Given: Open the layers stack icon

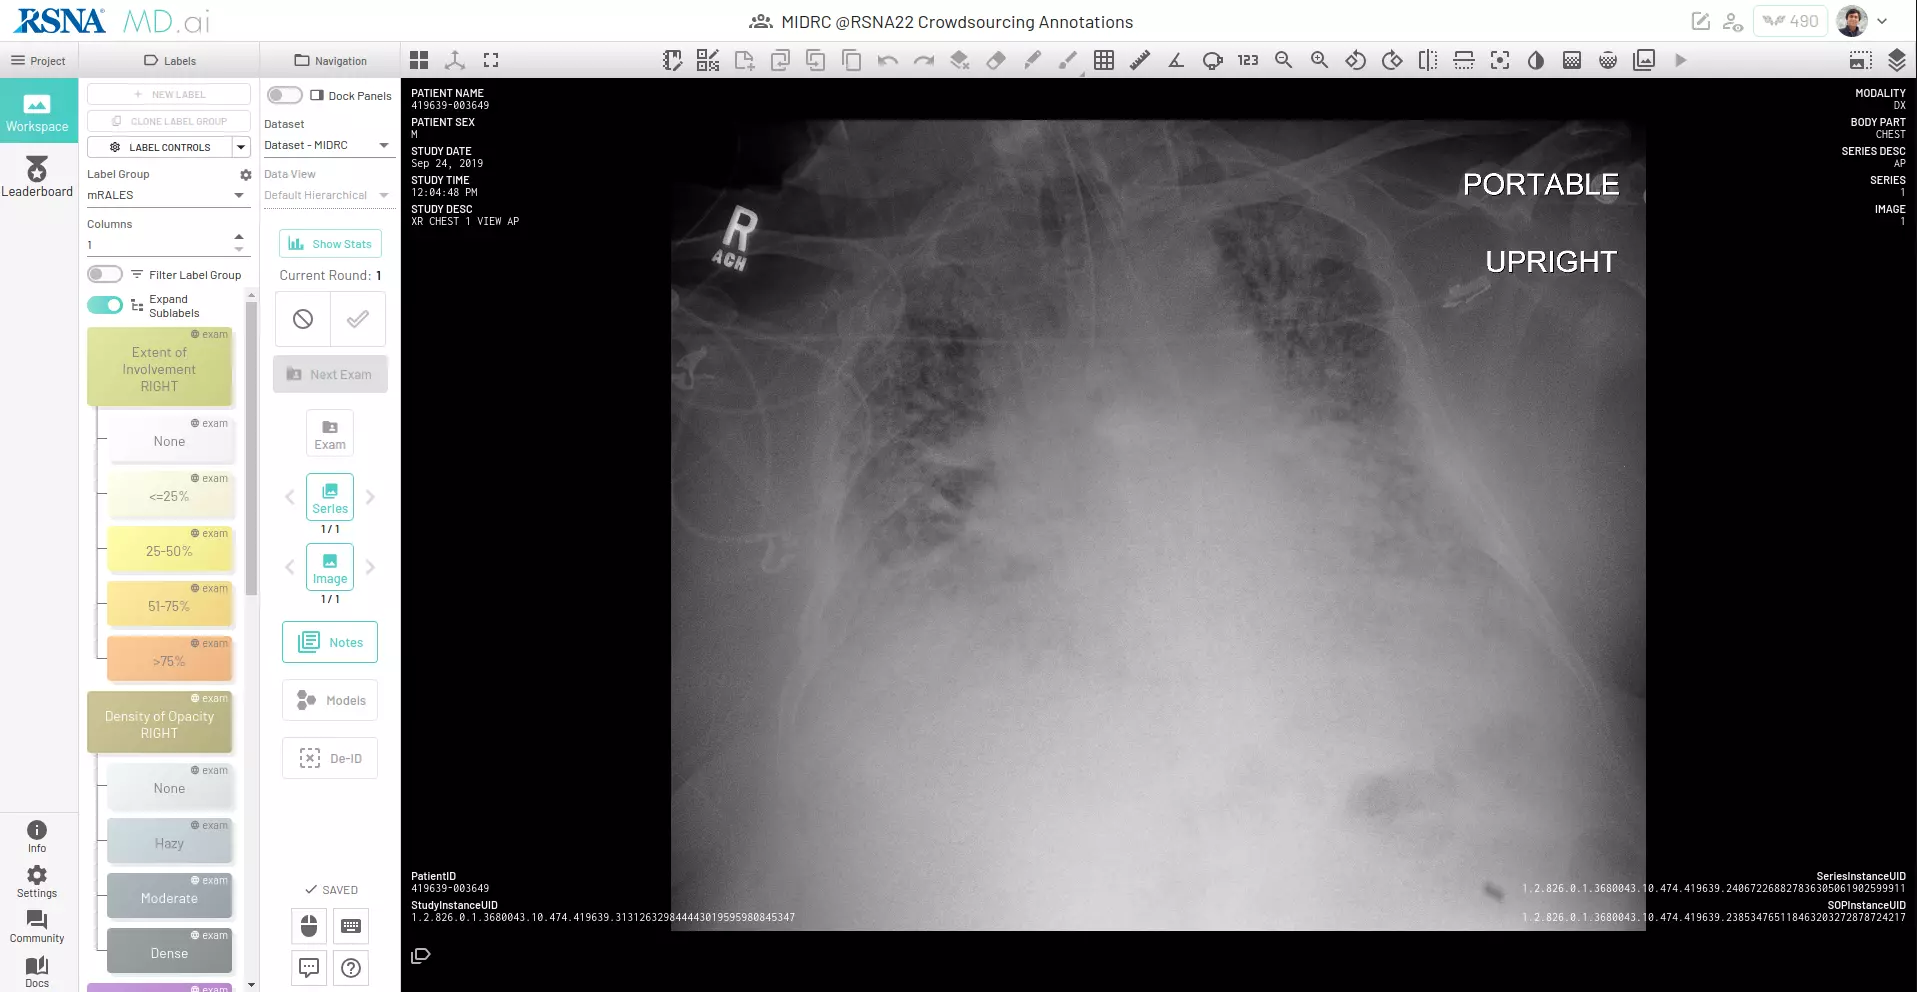Looking at the screenshot, I should (1896, 61).
